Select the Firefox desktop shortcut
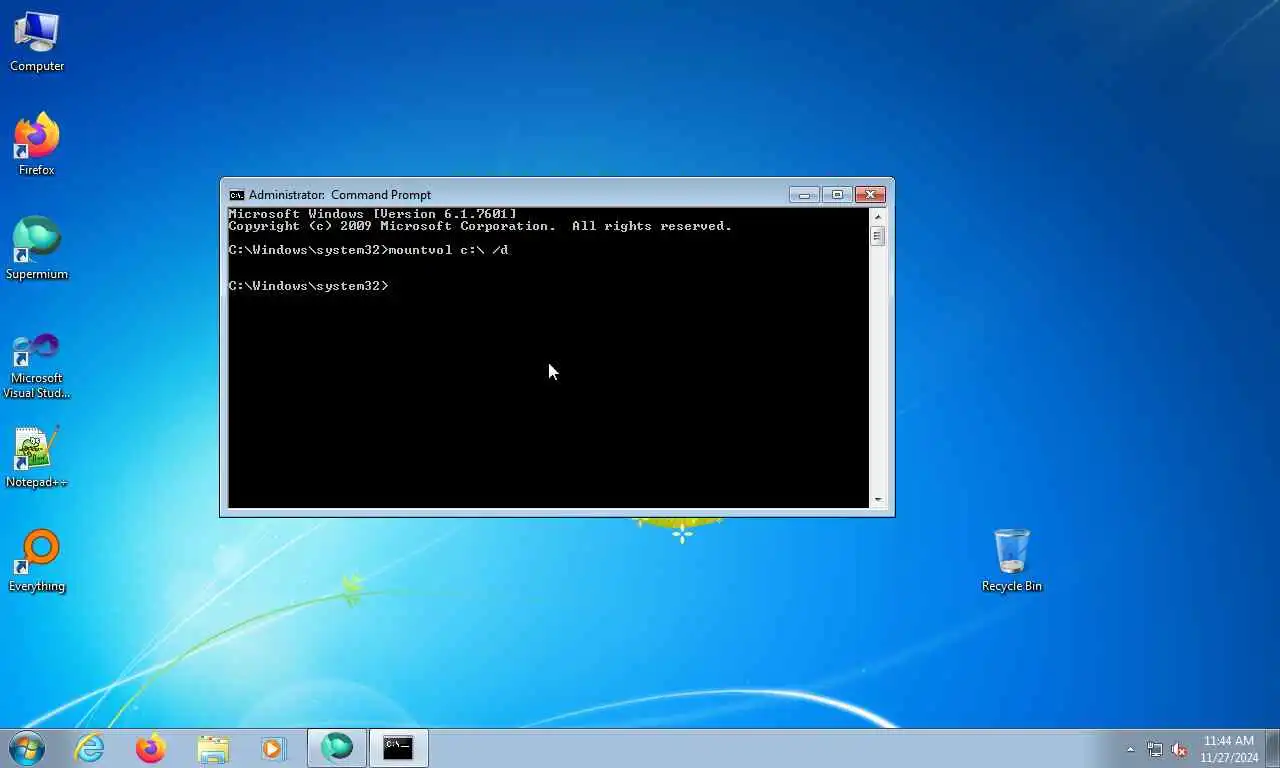This screenshot has width=1280, height=768. (x=37, y=146)
